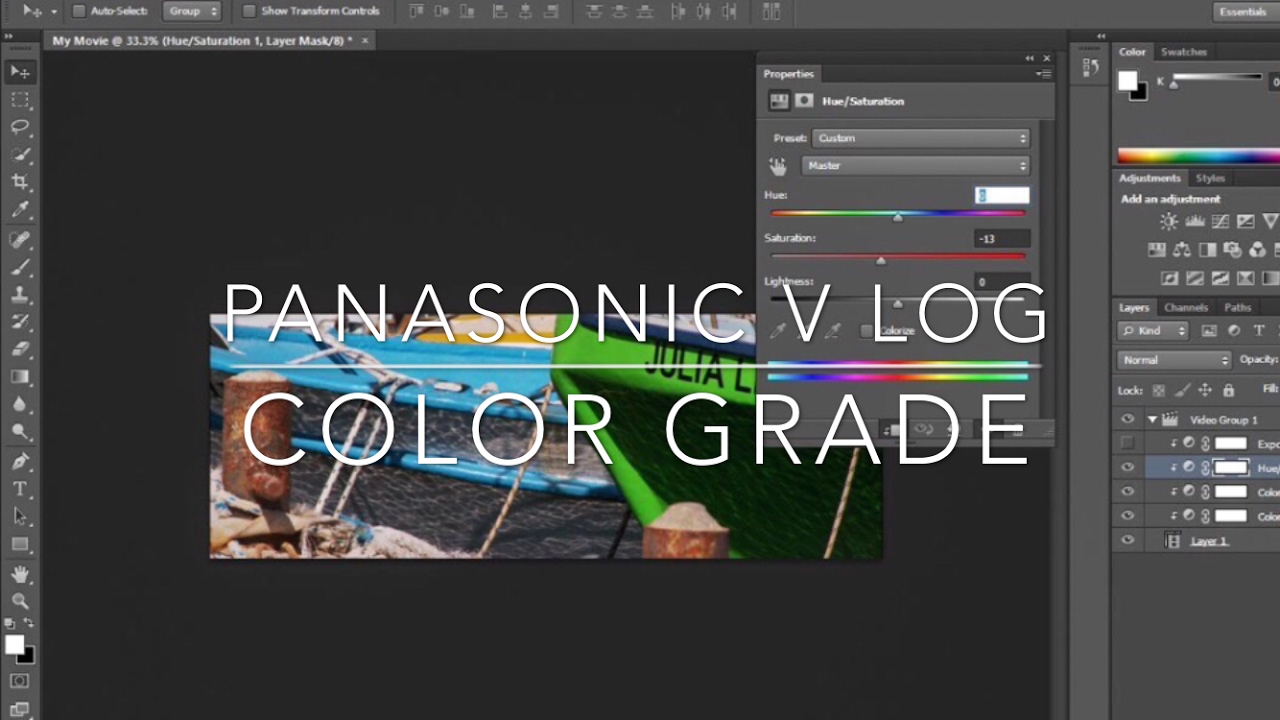Align top edges in options bar

(x=417, y=11)
